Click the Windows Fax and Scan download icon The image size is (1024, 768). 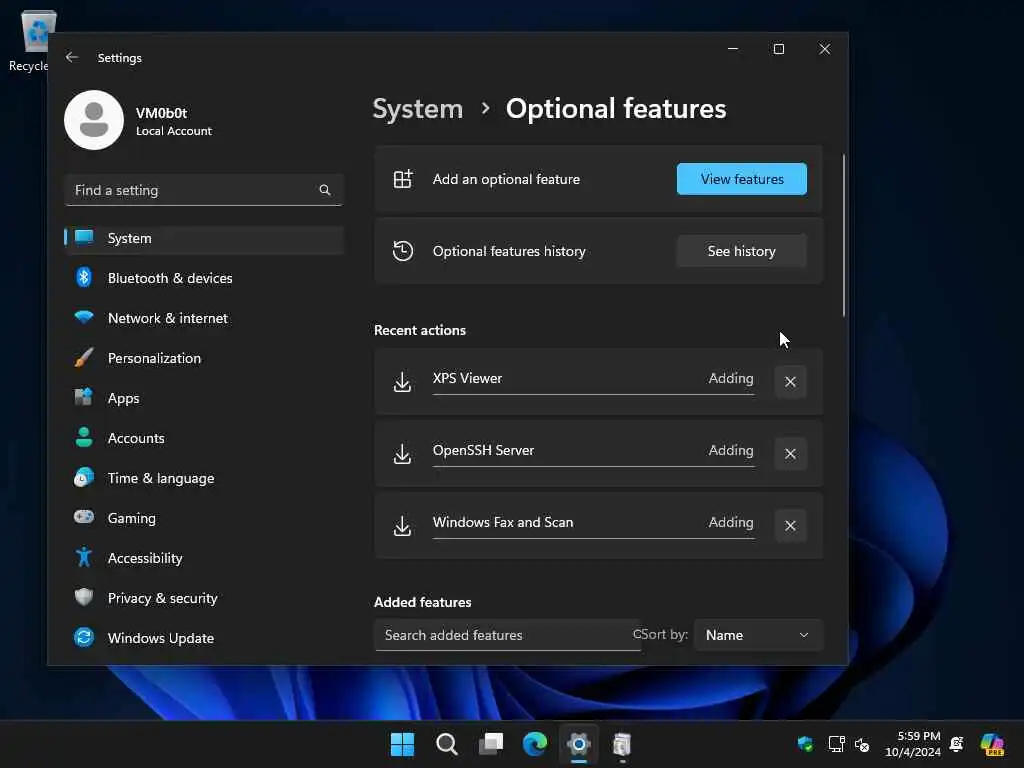[x=402, y=526]
